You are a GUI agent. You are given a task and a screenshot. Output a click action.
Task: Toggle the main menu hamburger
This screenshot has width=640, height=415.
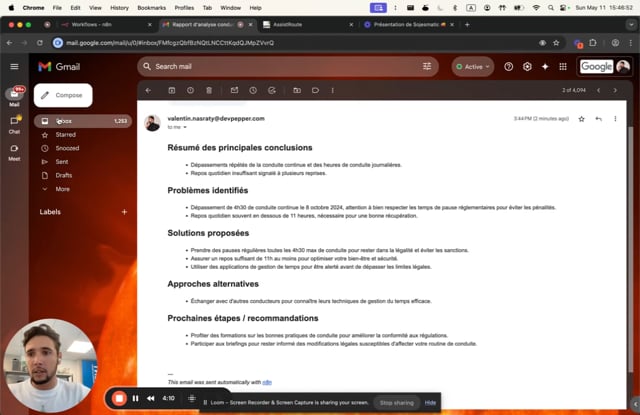point(14,67)
